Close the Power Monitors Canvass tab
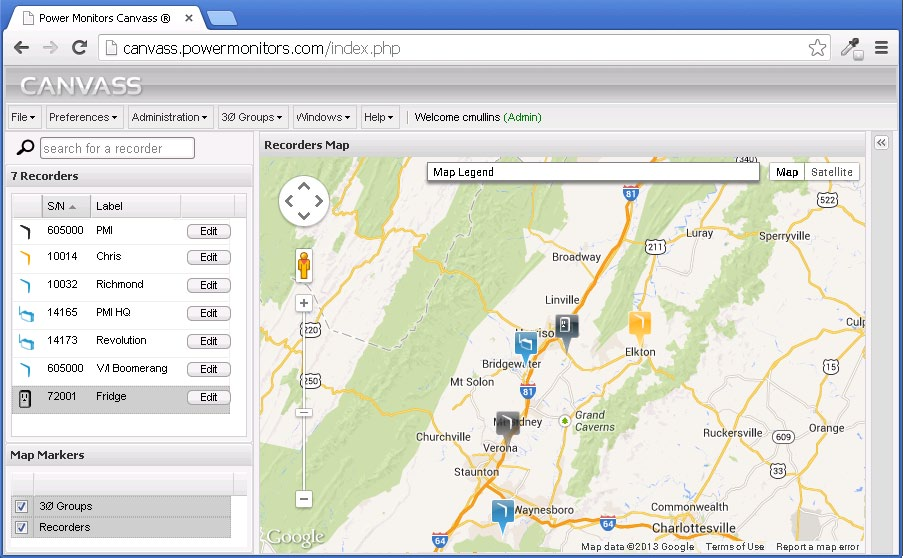Image resolution: width=903 pixels, height=558 pixels. click(x=188, y=18)
